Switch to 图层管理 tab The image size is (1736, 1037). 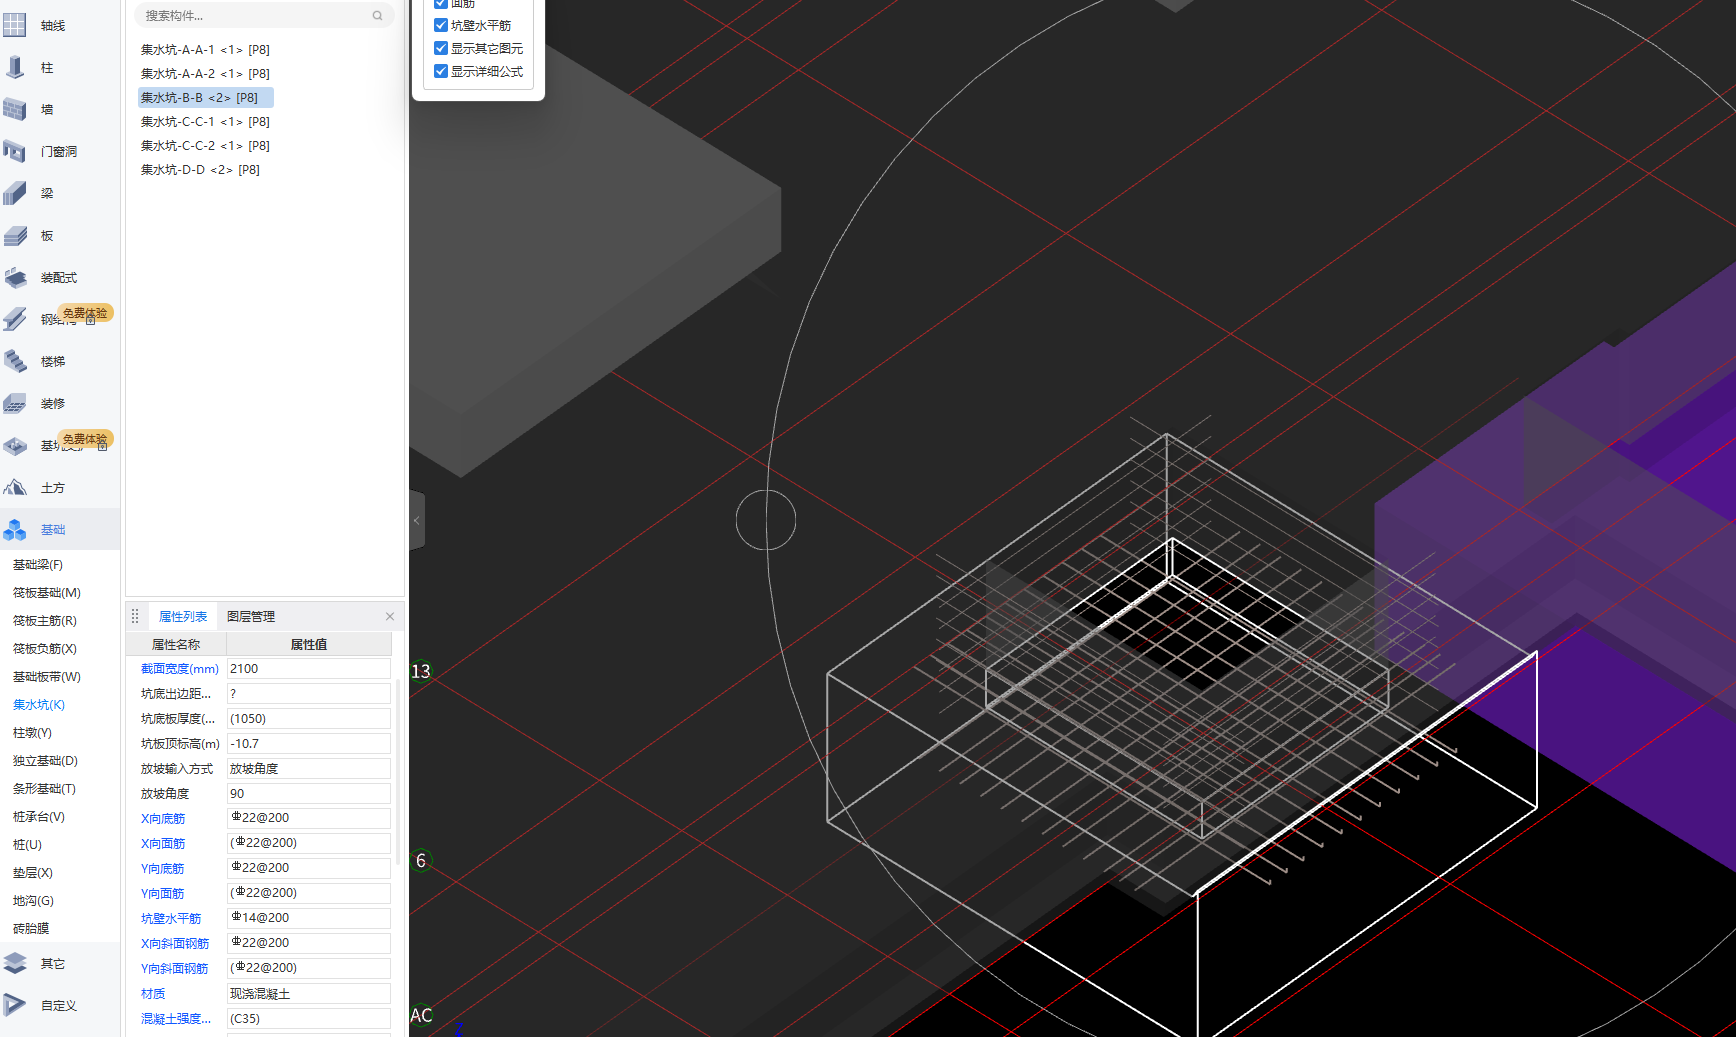coord(251,616)
